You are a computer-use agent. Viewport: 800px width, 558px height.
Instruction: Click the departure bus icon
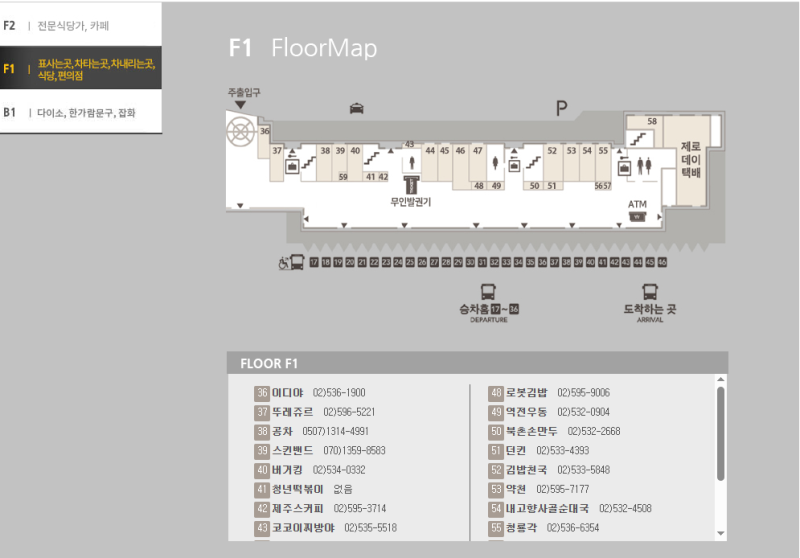(x=488, y=292)
